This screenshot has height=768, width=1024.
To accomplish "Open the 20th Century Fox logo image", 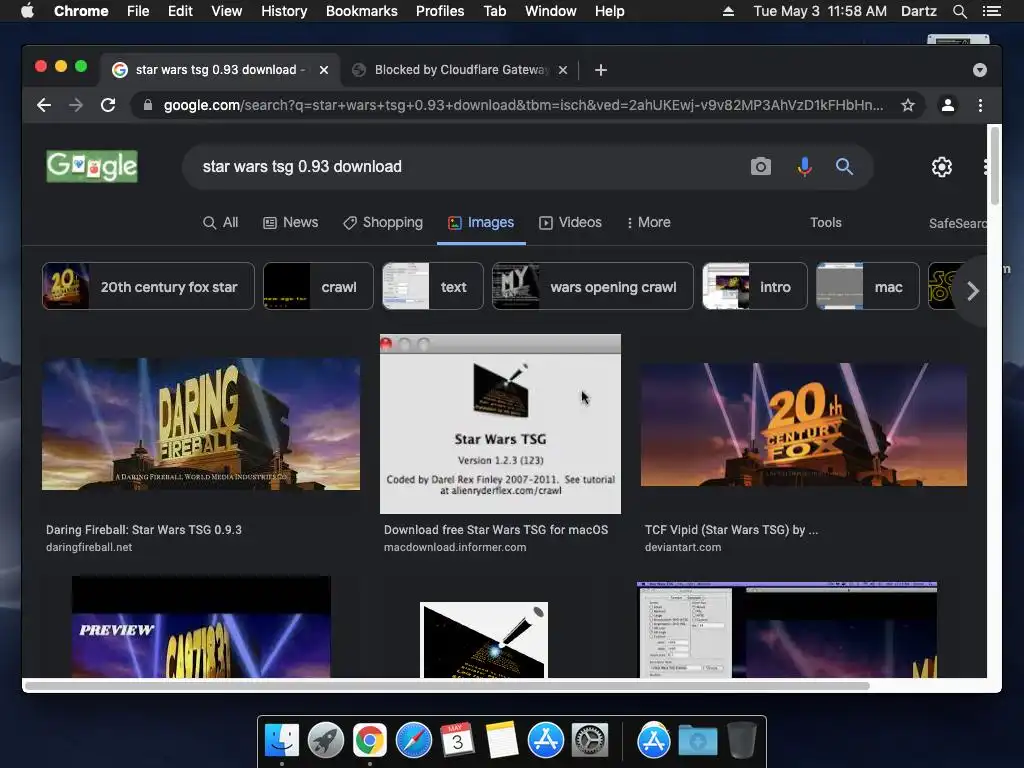I will pos(803,424).
